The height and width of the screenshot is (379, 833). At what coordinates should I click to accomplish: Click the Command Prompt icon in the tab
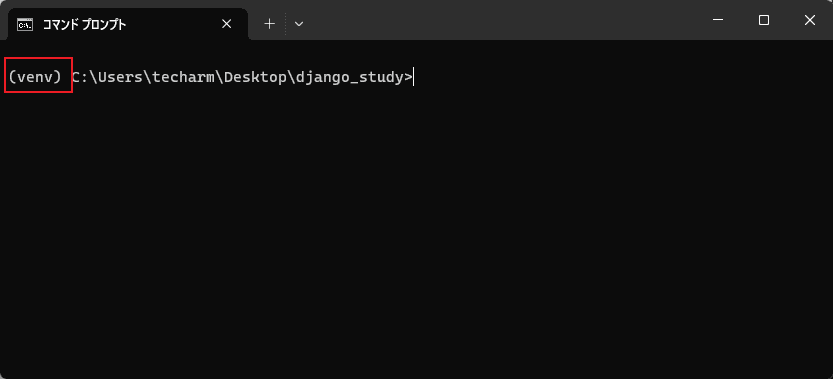[x=24, y=24]
